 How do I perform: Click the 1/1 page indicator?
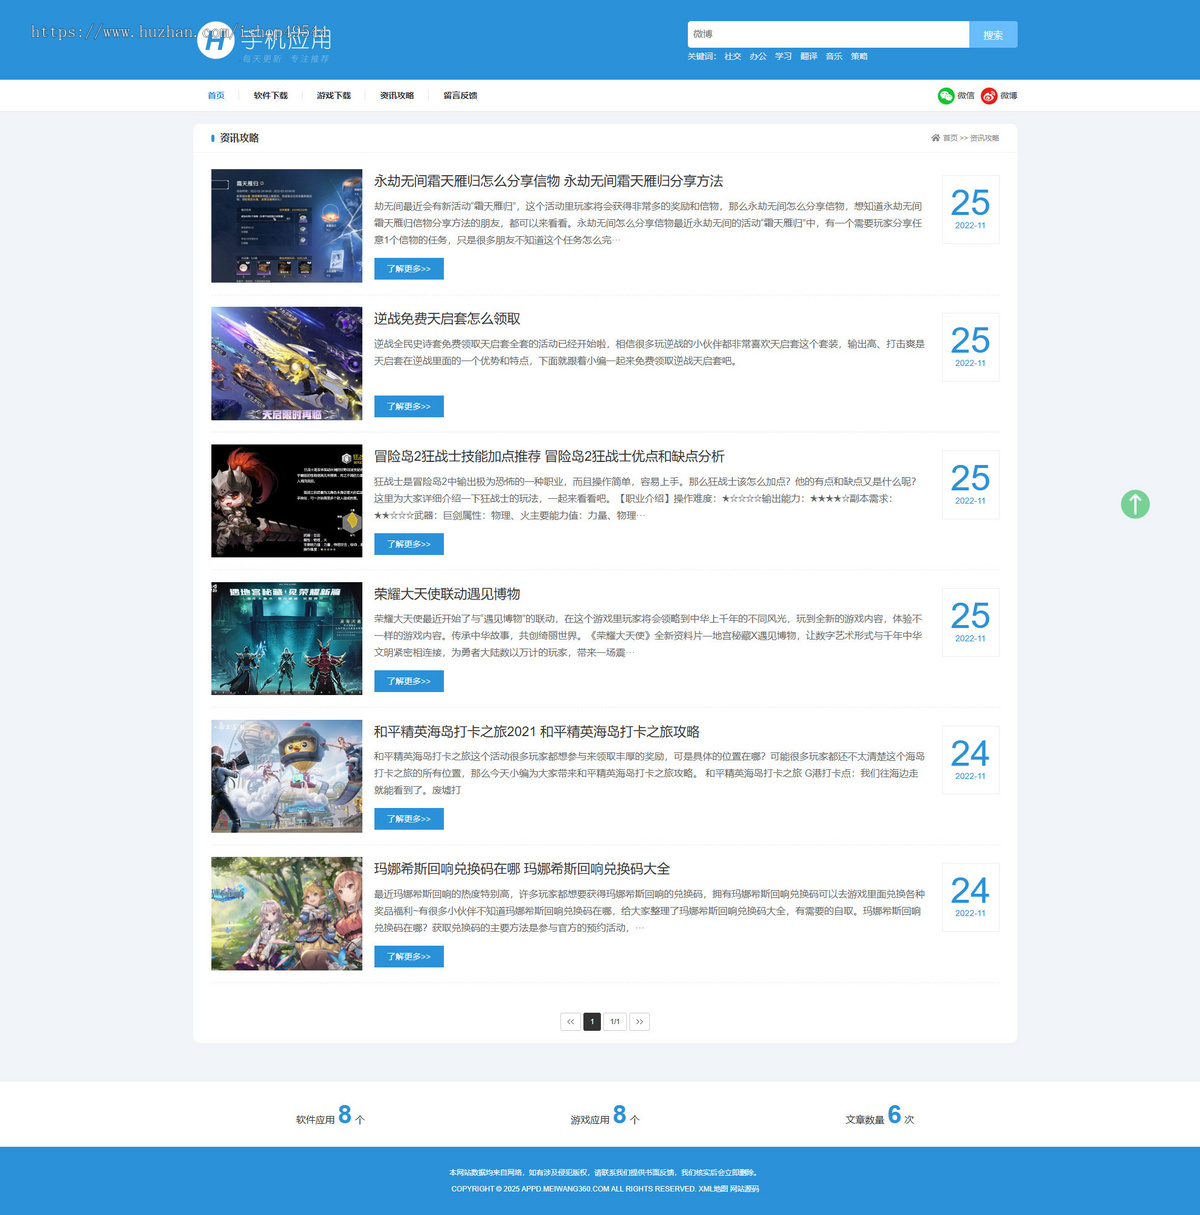click(x=615, y=1022)
